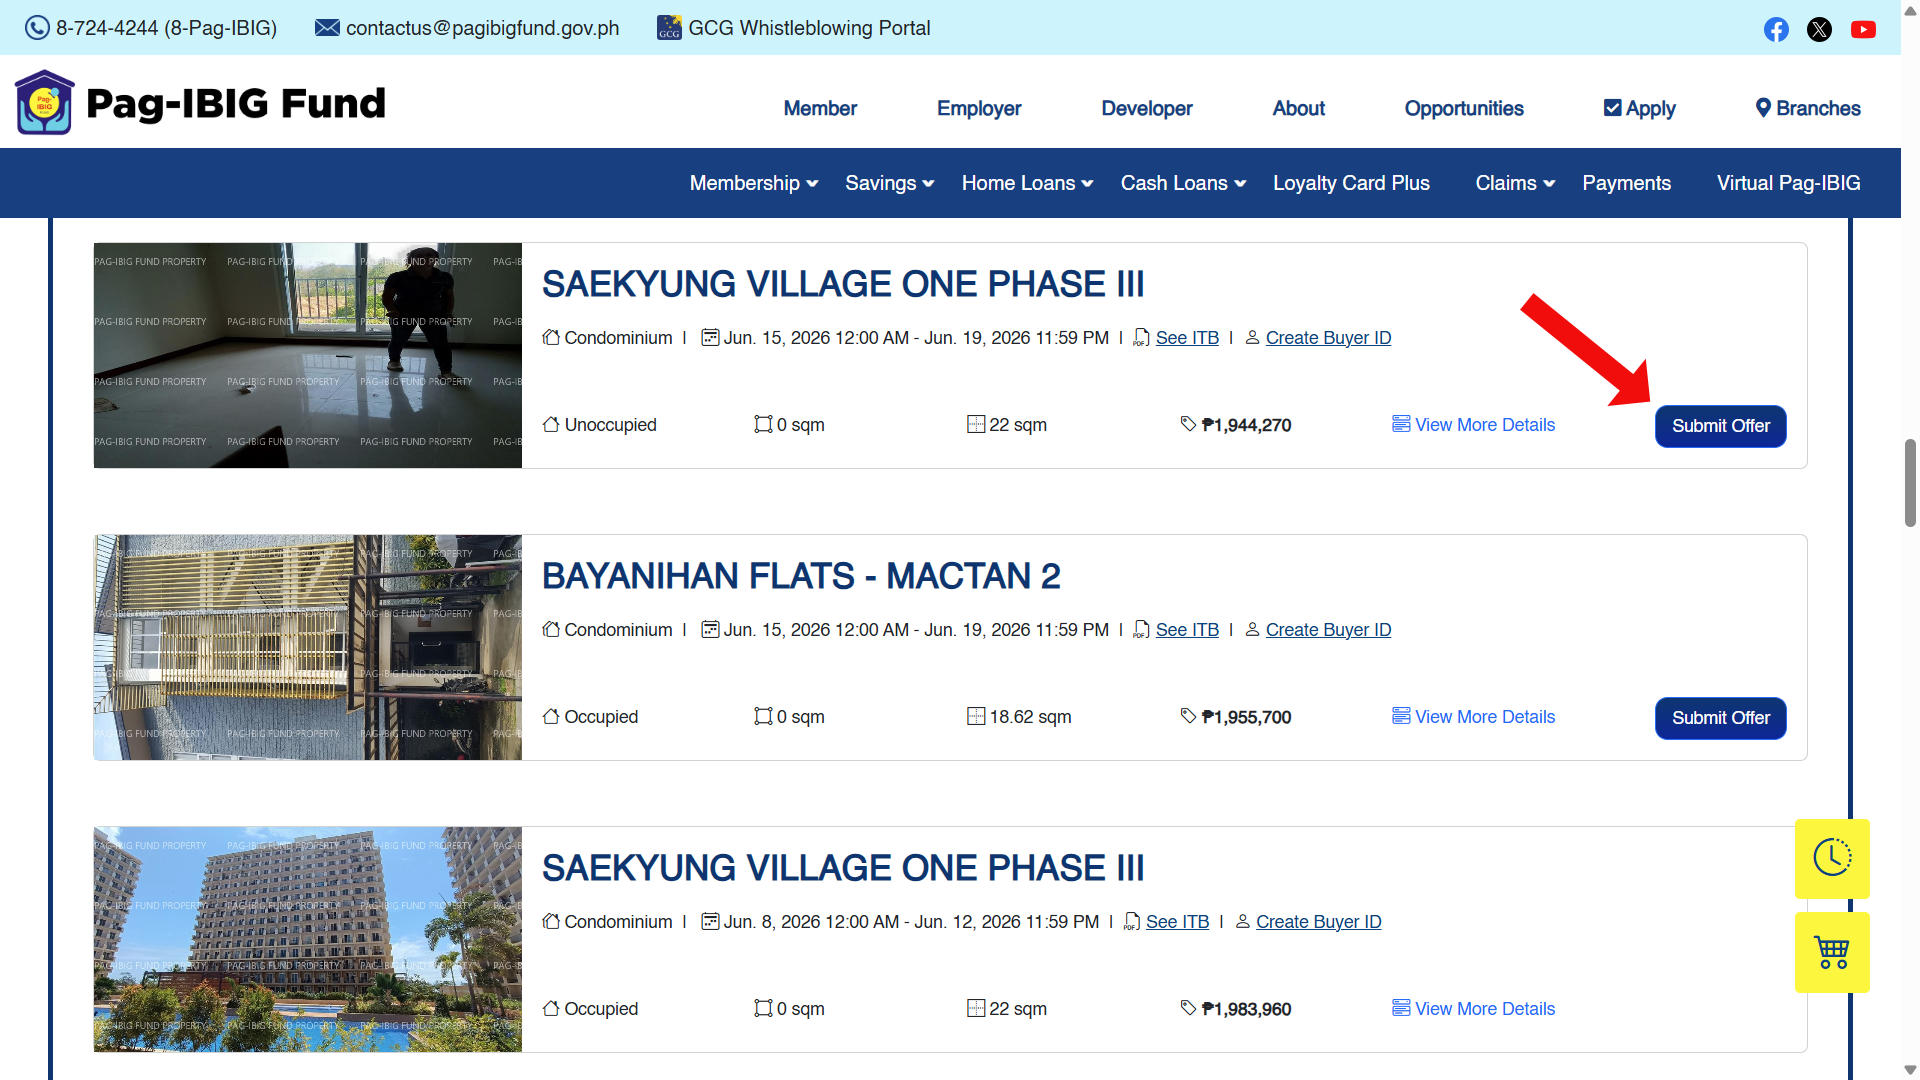Open Bayanihan Flats building photo thumbnail
Viewport: 1920px width, 1080px height.
click(308, 647)
